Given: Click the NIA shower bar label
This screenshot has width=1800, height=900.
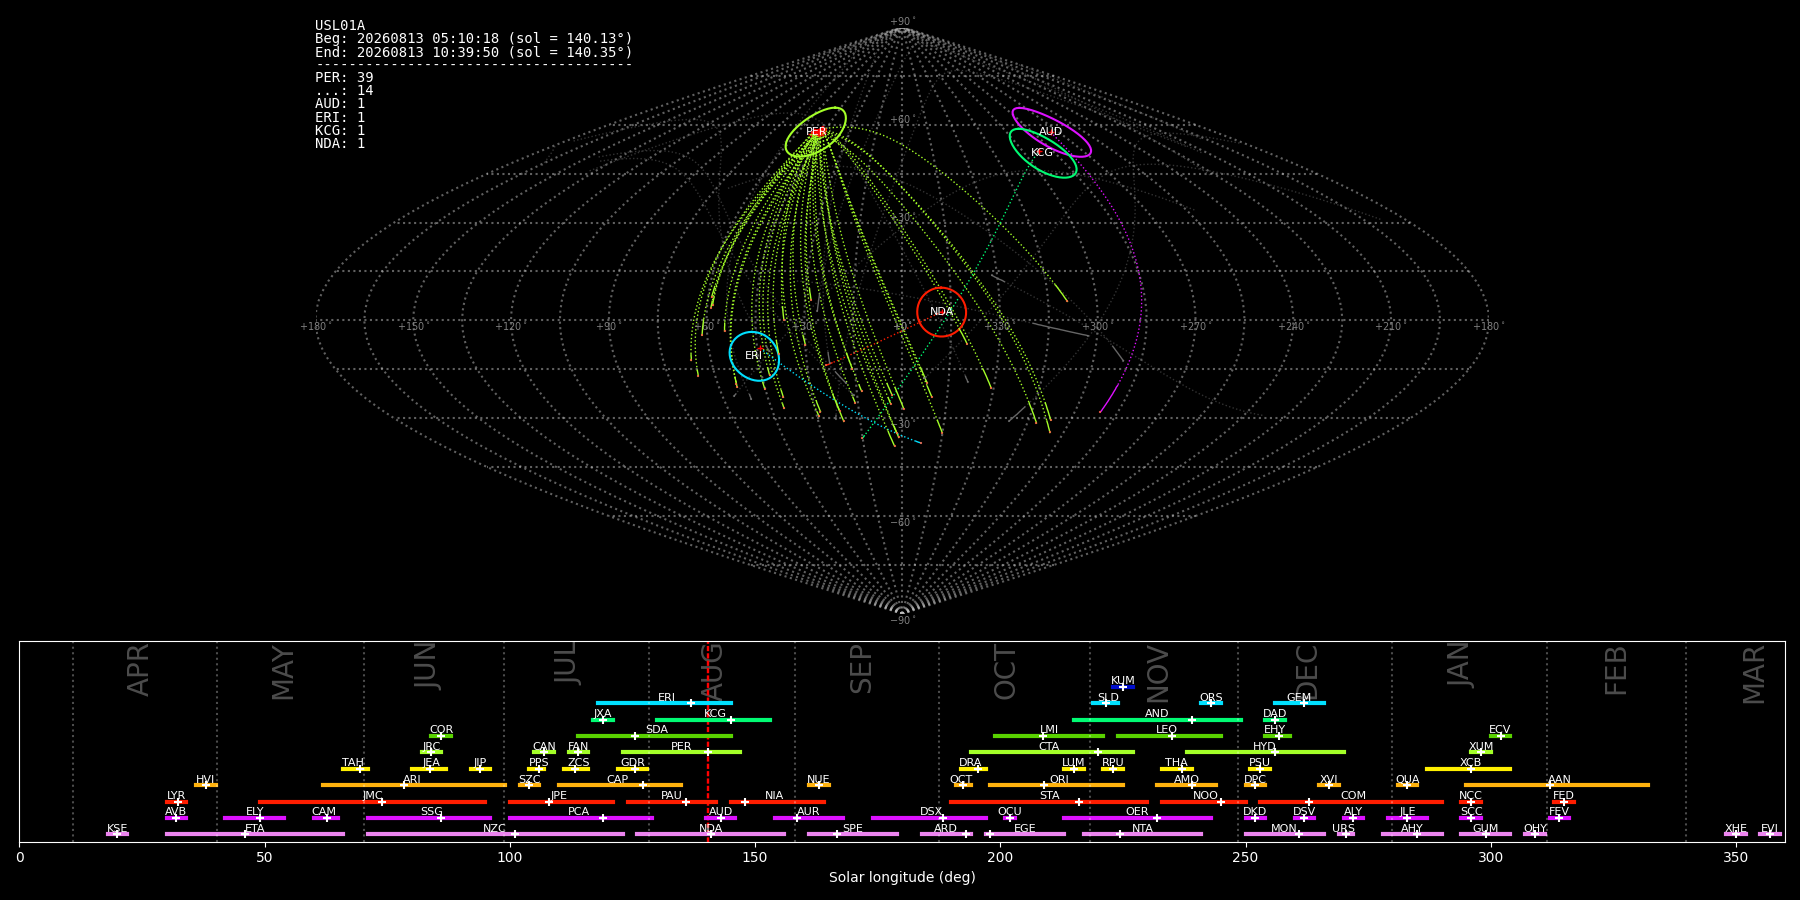Looking at the screenshot, I should [x=774, y=796].
